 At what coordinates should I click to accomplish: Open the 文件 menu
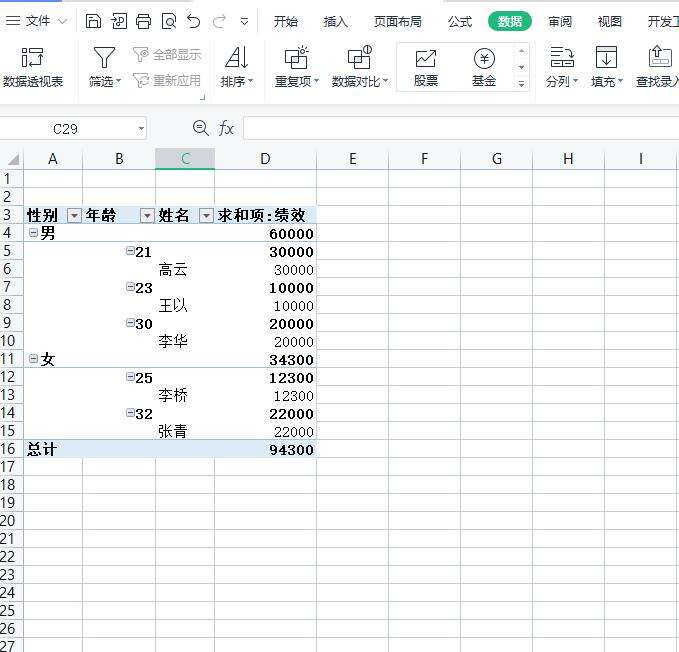[37, 21]
